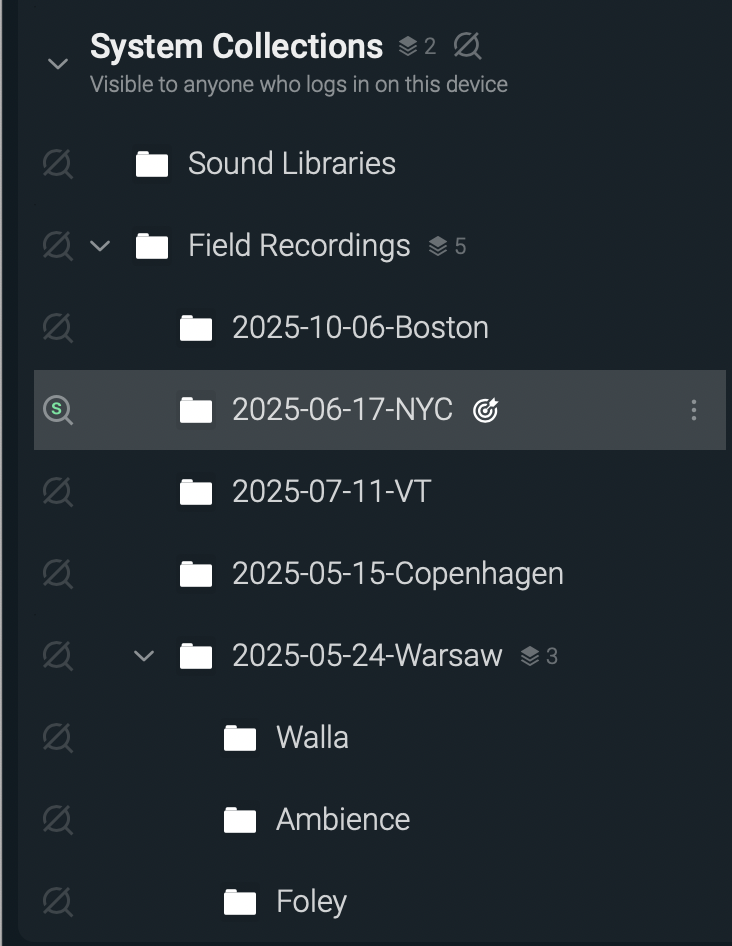Image resolution: width=732 pixels, height=946 pixels.
Task: Open the three-dot menu for 2025-06-17-NYC
Action: 694,409
